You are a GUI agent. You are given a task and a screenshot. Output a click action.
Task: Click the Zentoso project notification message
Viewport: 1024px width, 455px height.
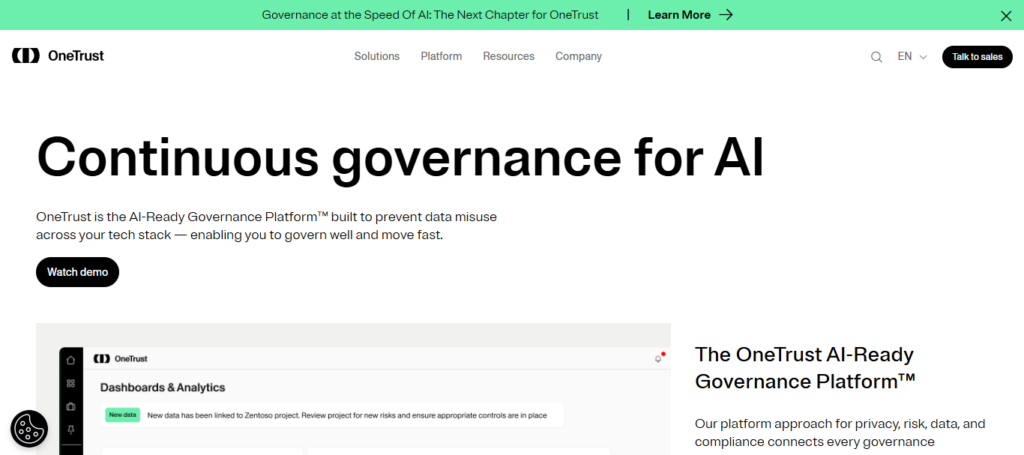[347, 415]
